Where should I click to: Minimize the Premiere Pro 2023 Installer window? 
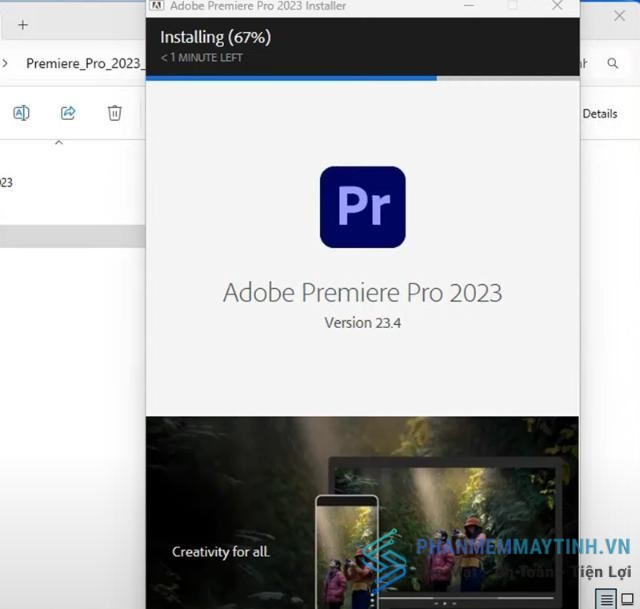point(469,5)
